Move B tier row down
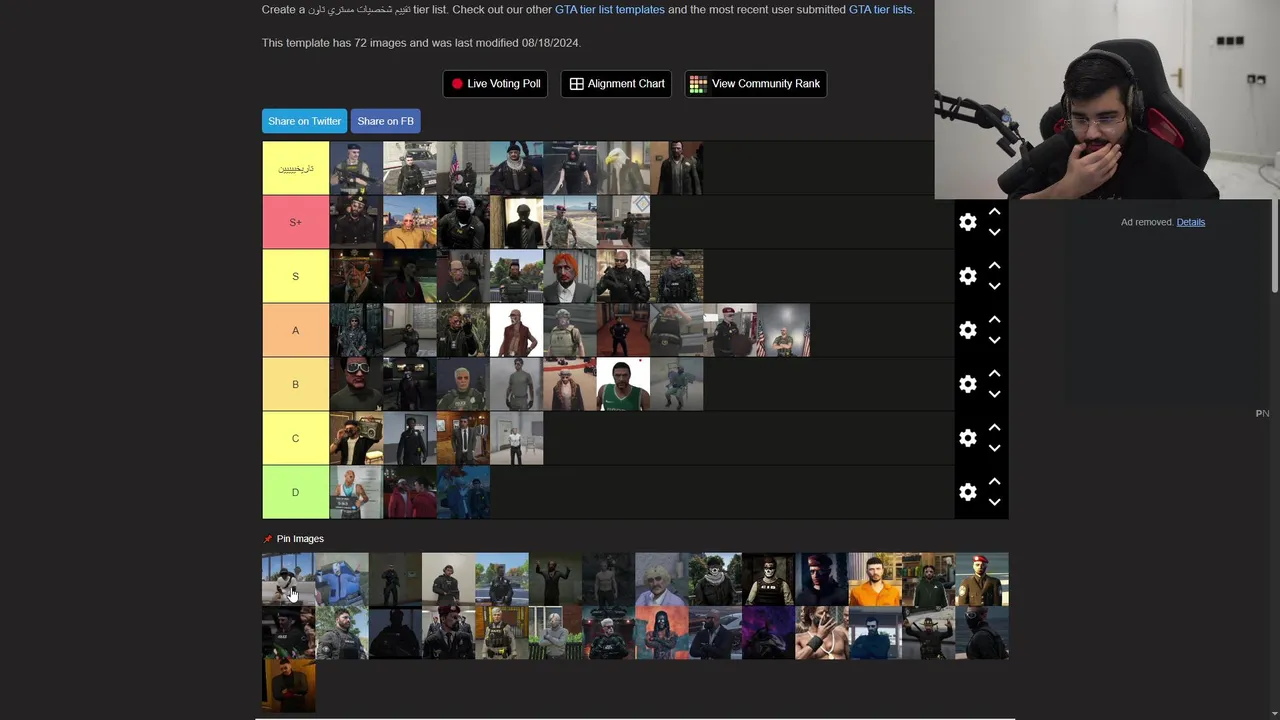Viewport: 1280px width, 720px height. tap(994, 394)
